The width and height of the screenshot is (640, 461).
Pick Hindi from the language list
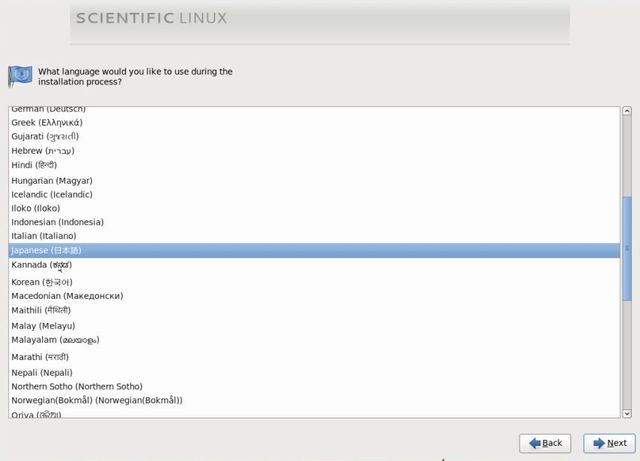tap(34, 165)
